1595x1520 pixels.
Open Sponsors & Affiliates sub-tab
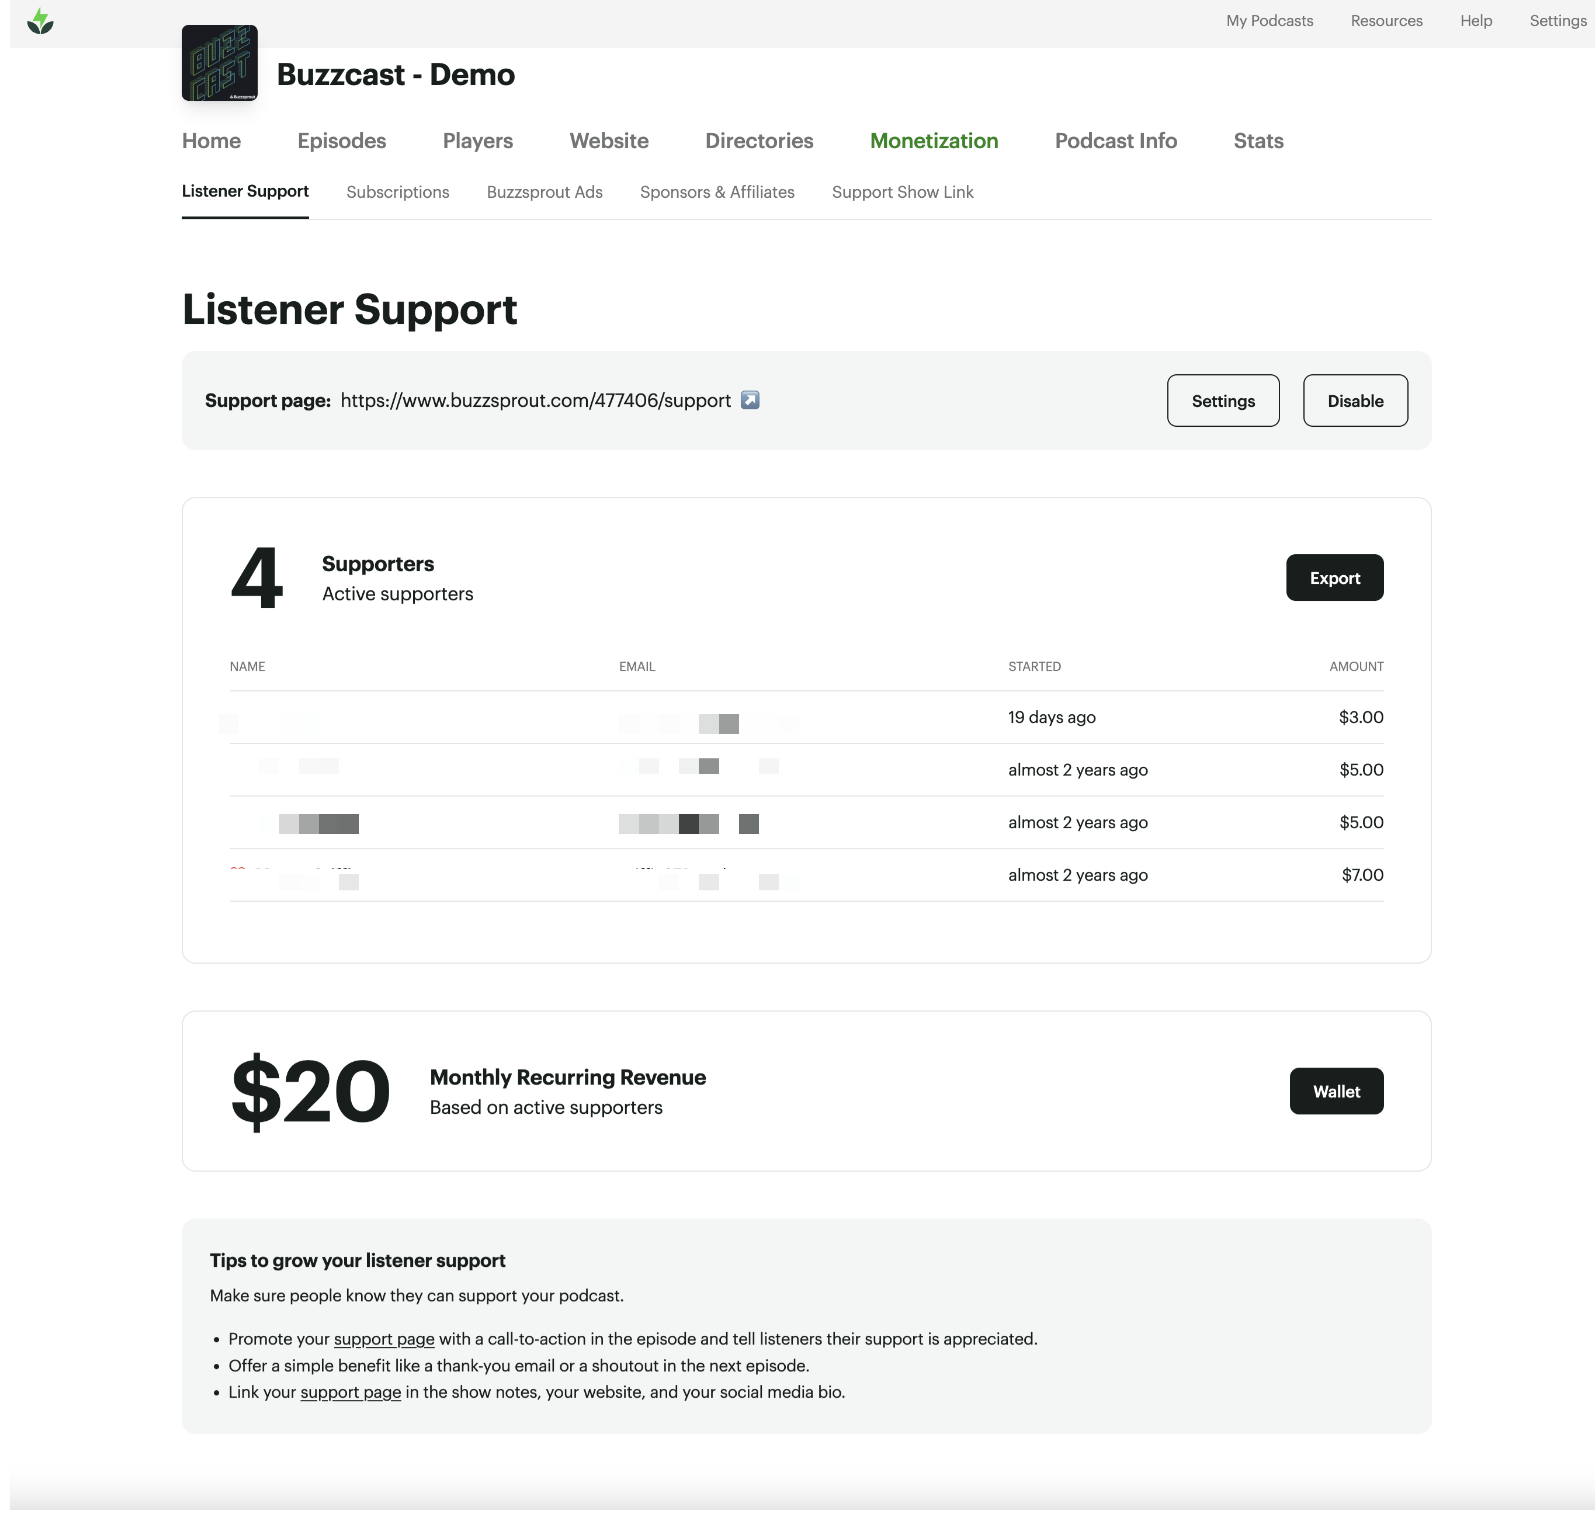[x=717, y=192]
